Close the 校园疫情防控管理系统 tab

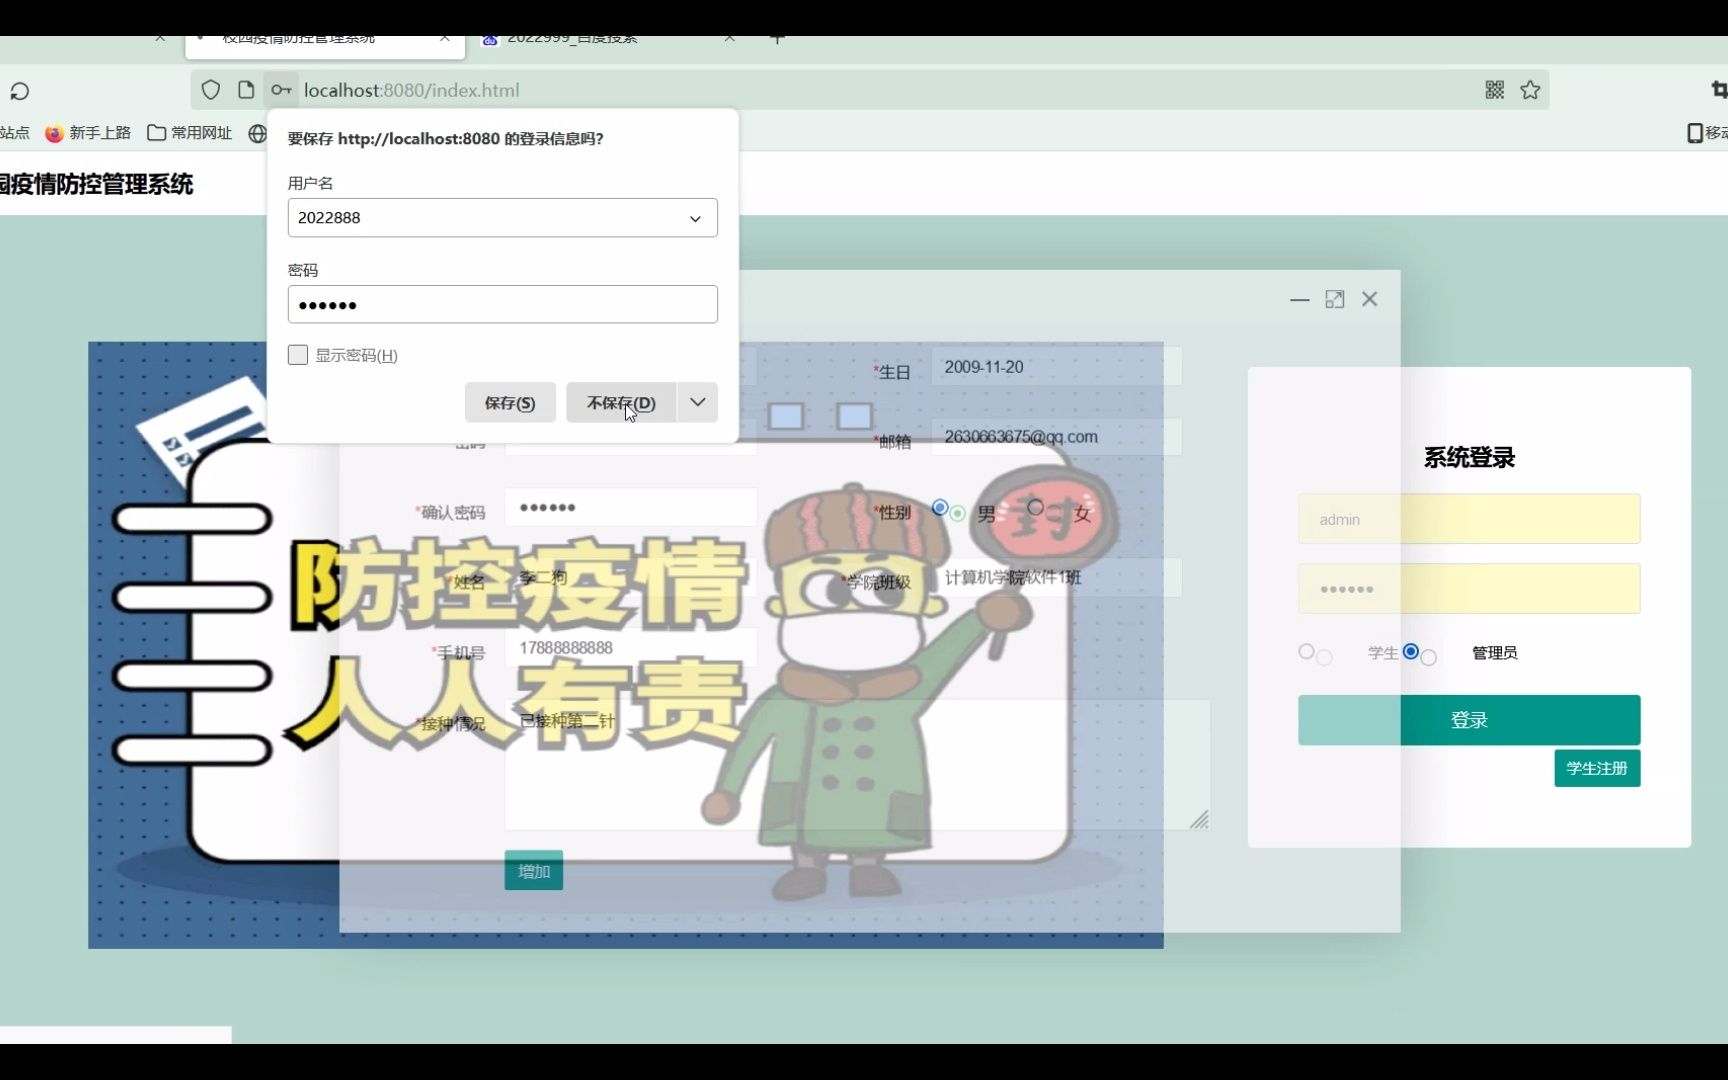coord(444,39)
